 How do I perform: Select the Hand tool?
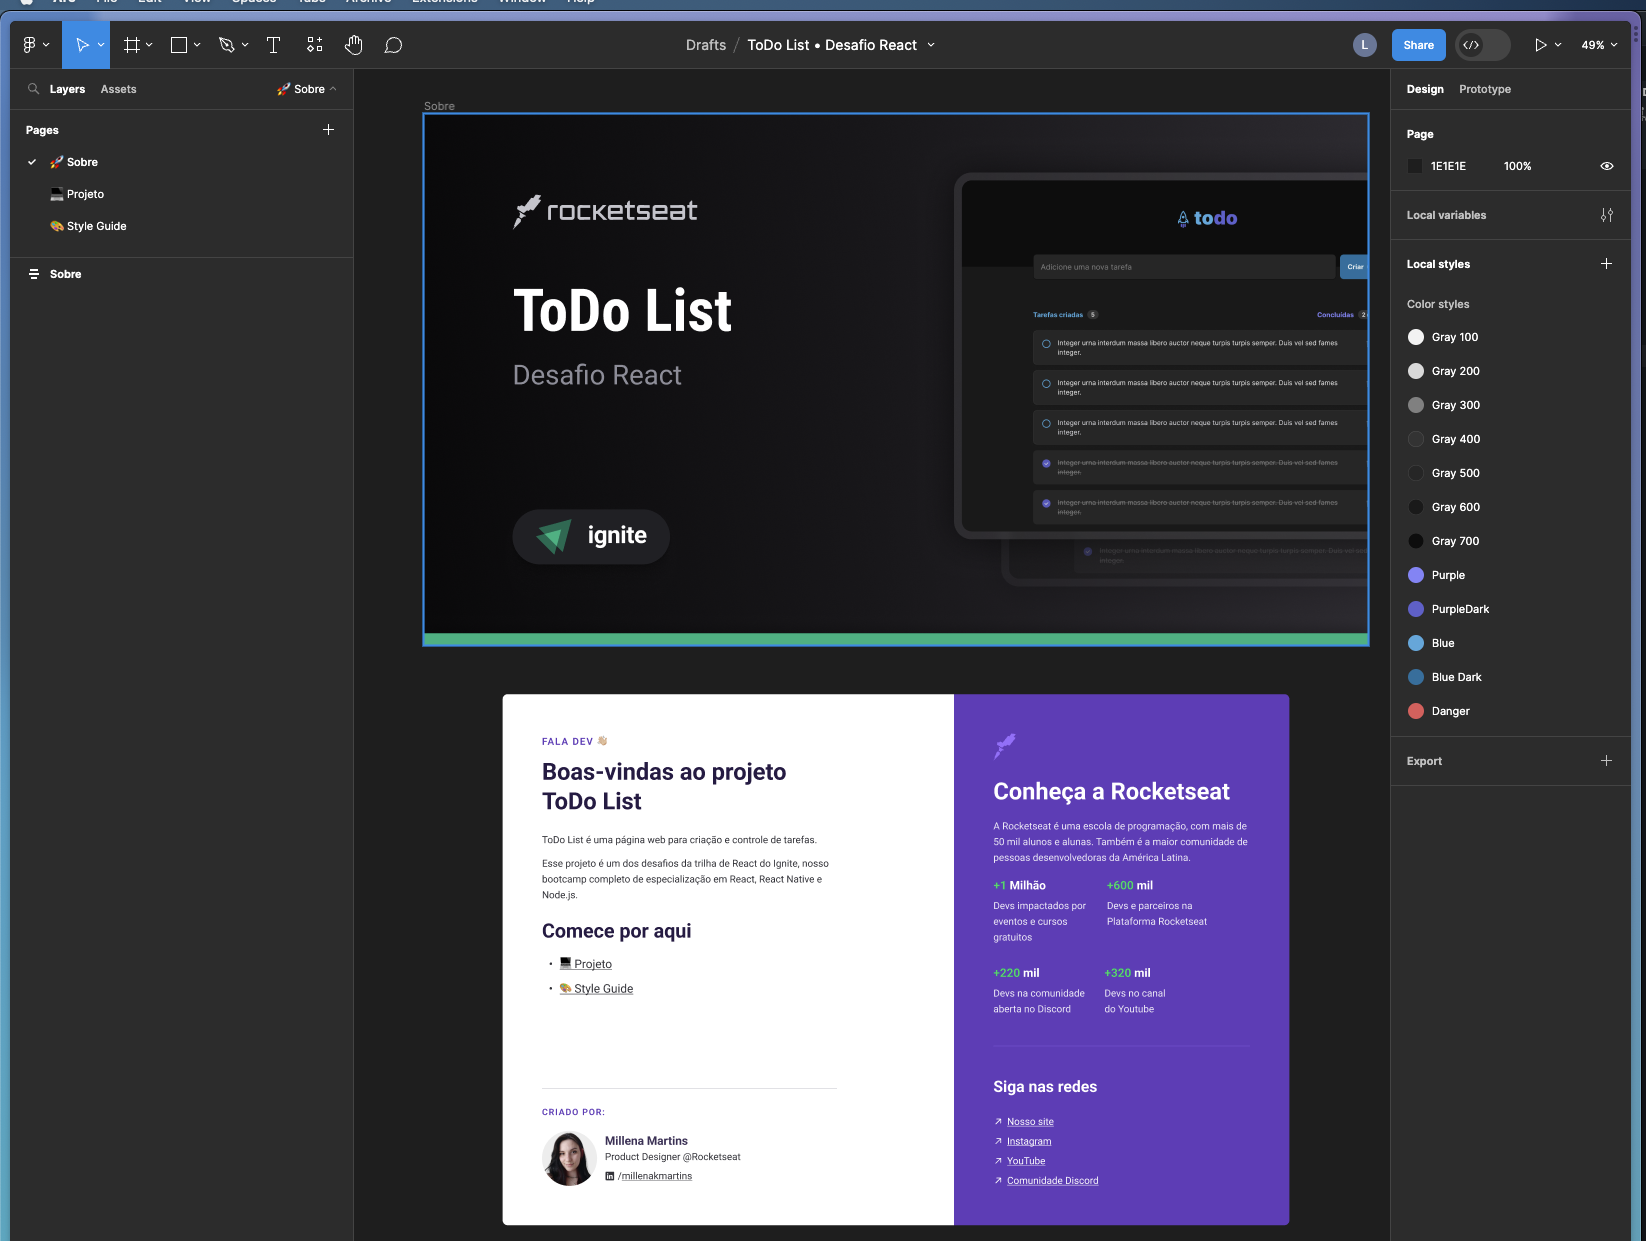(354, 45)
